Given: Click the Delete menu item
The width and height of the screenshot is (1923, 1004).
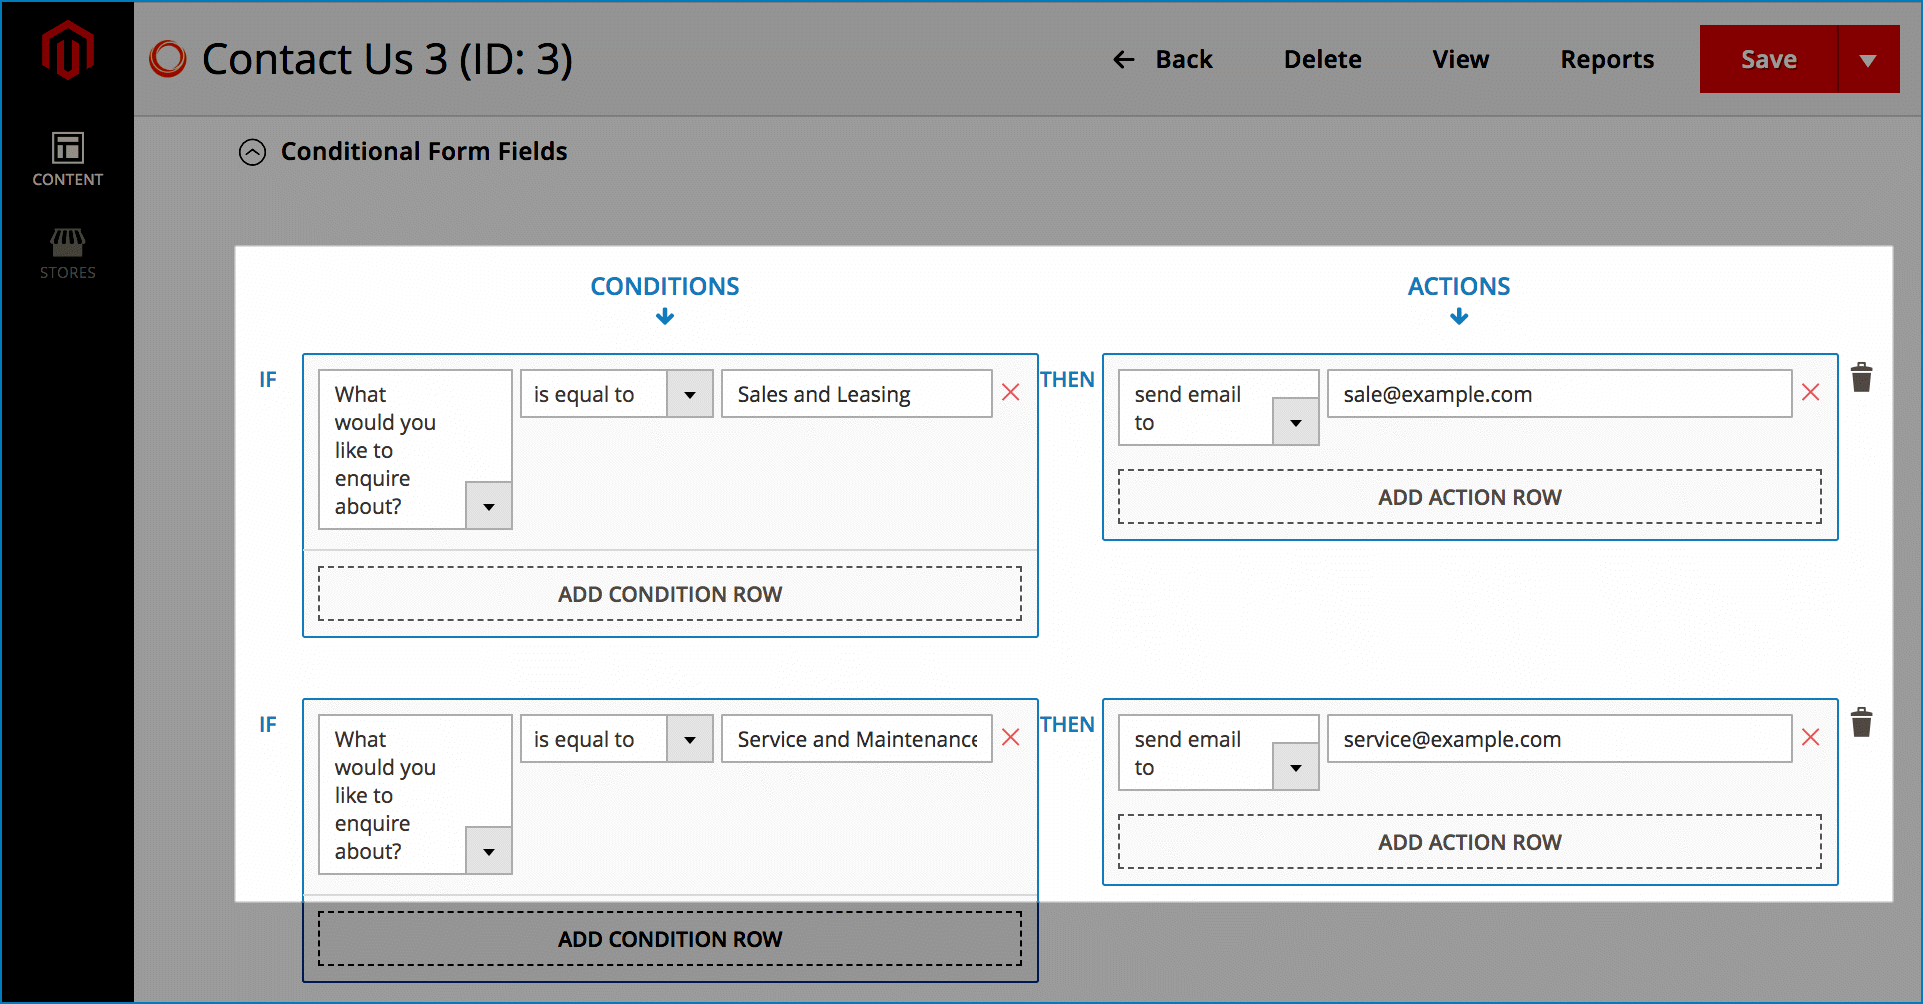Looking at the screenshot, I should 1322,60.
